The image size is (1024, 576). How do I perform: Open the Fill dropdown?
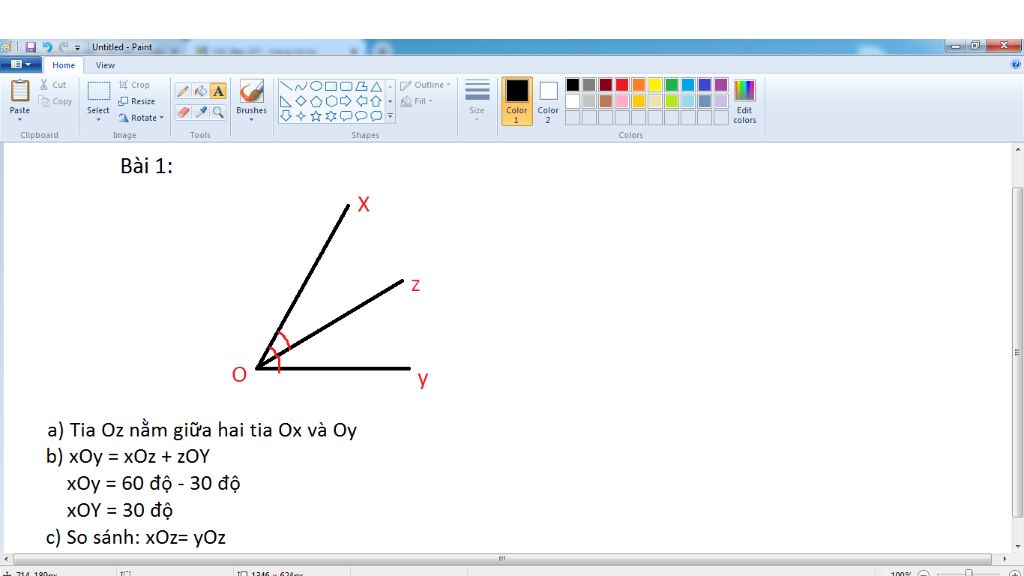[417, 101]
